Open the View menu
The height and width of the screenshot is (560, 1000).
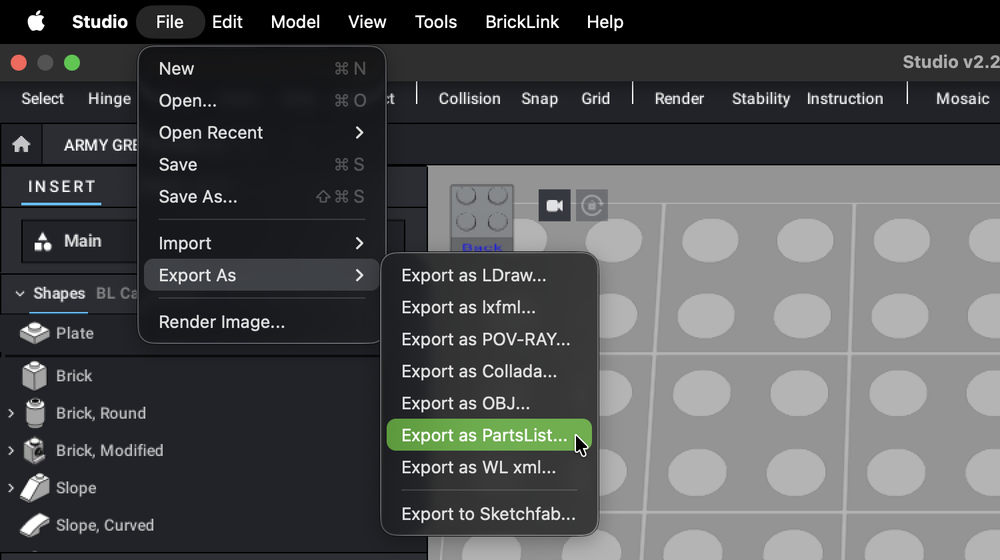[367, 22]
